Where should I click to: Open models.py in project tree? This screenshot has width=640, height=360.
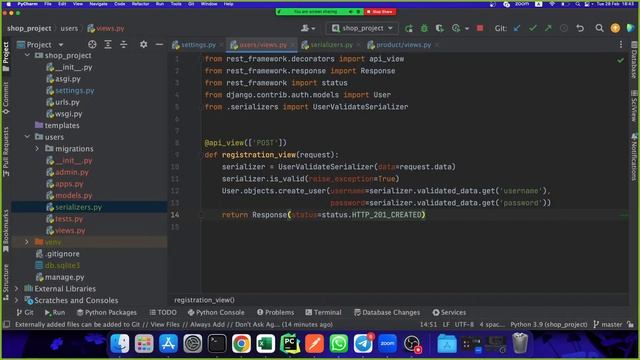click(x=73, y=196)
